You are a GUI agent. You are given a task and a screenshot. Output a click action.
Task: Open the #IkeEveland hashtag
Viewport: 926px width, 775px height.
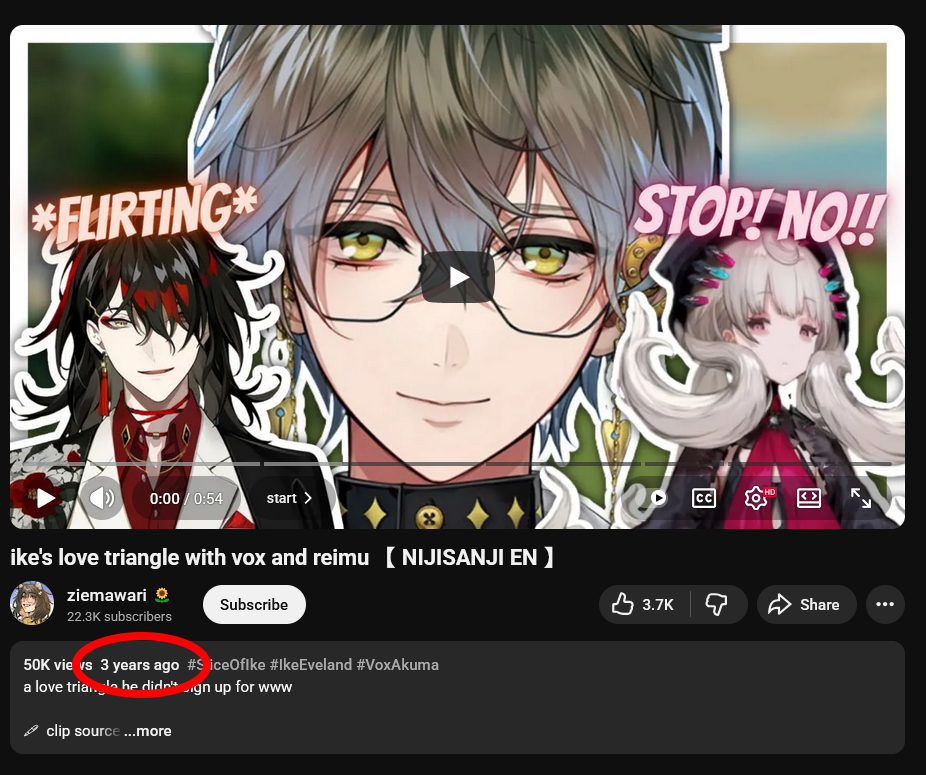click(311, 665)
